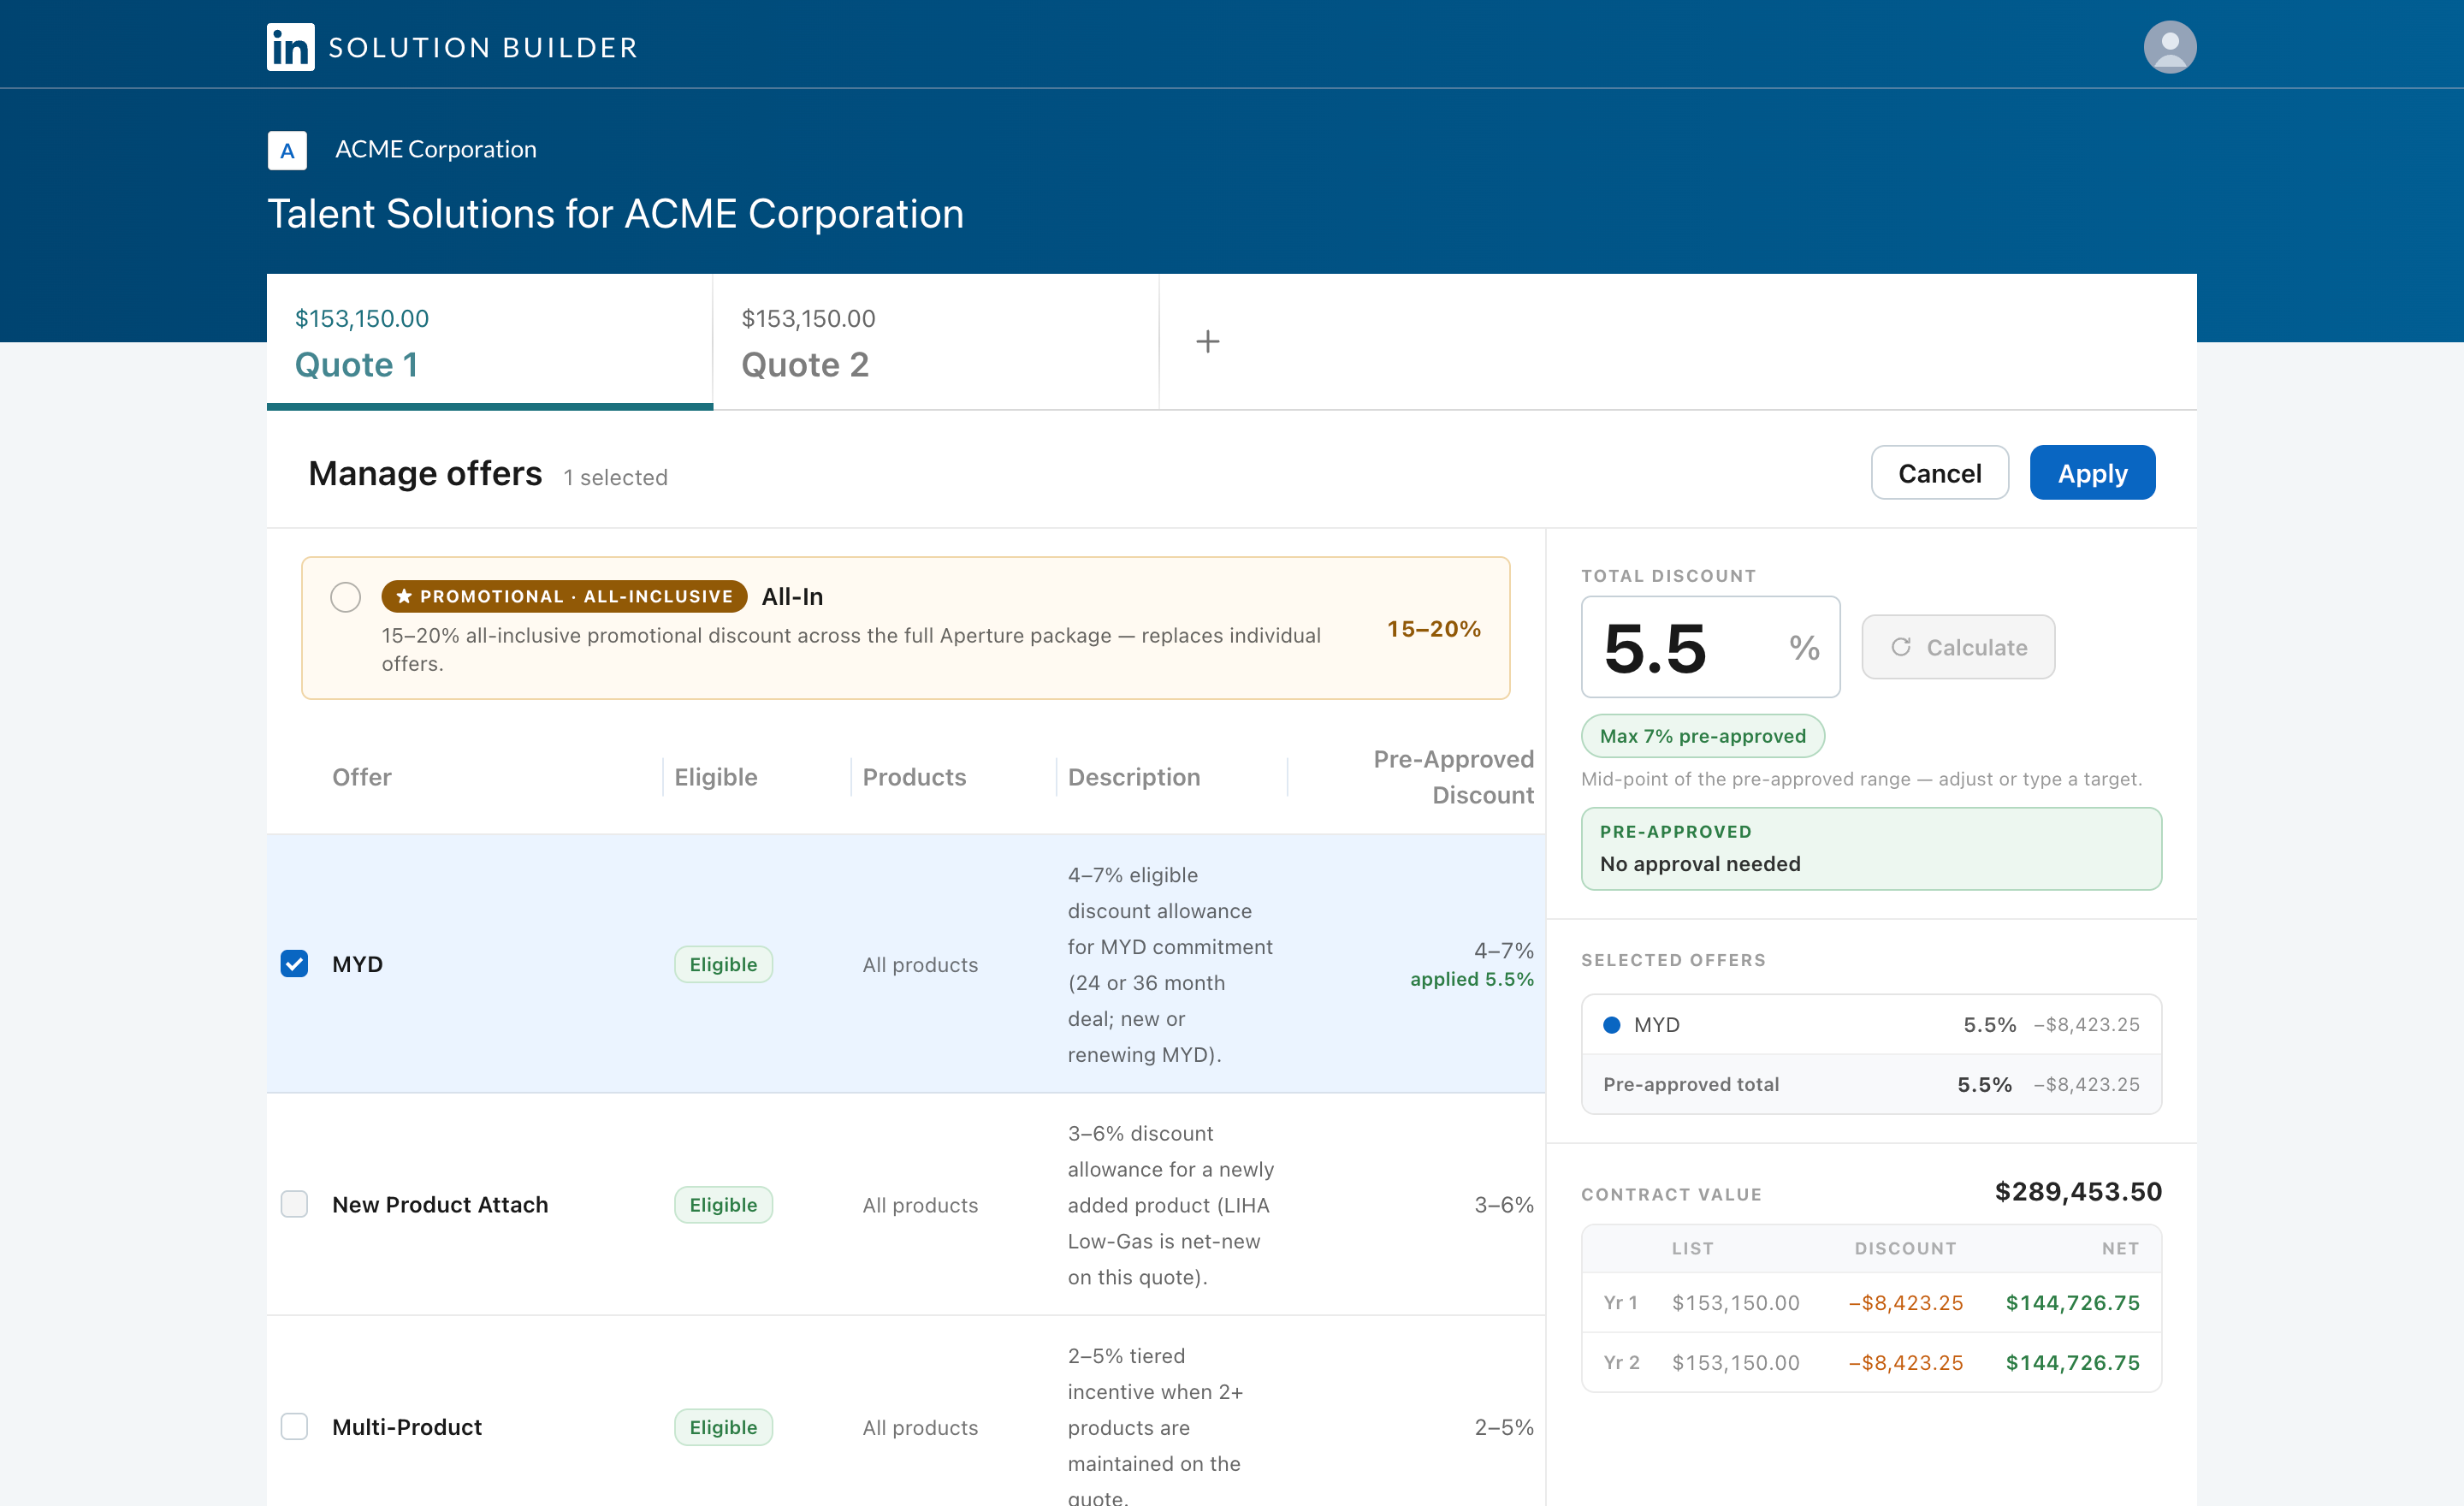Click the Calculate button

tap(1958, 647)
